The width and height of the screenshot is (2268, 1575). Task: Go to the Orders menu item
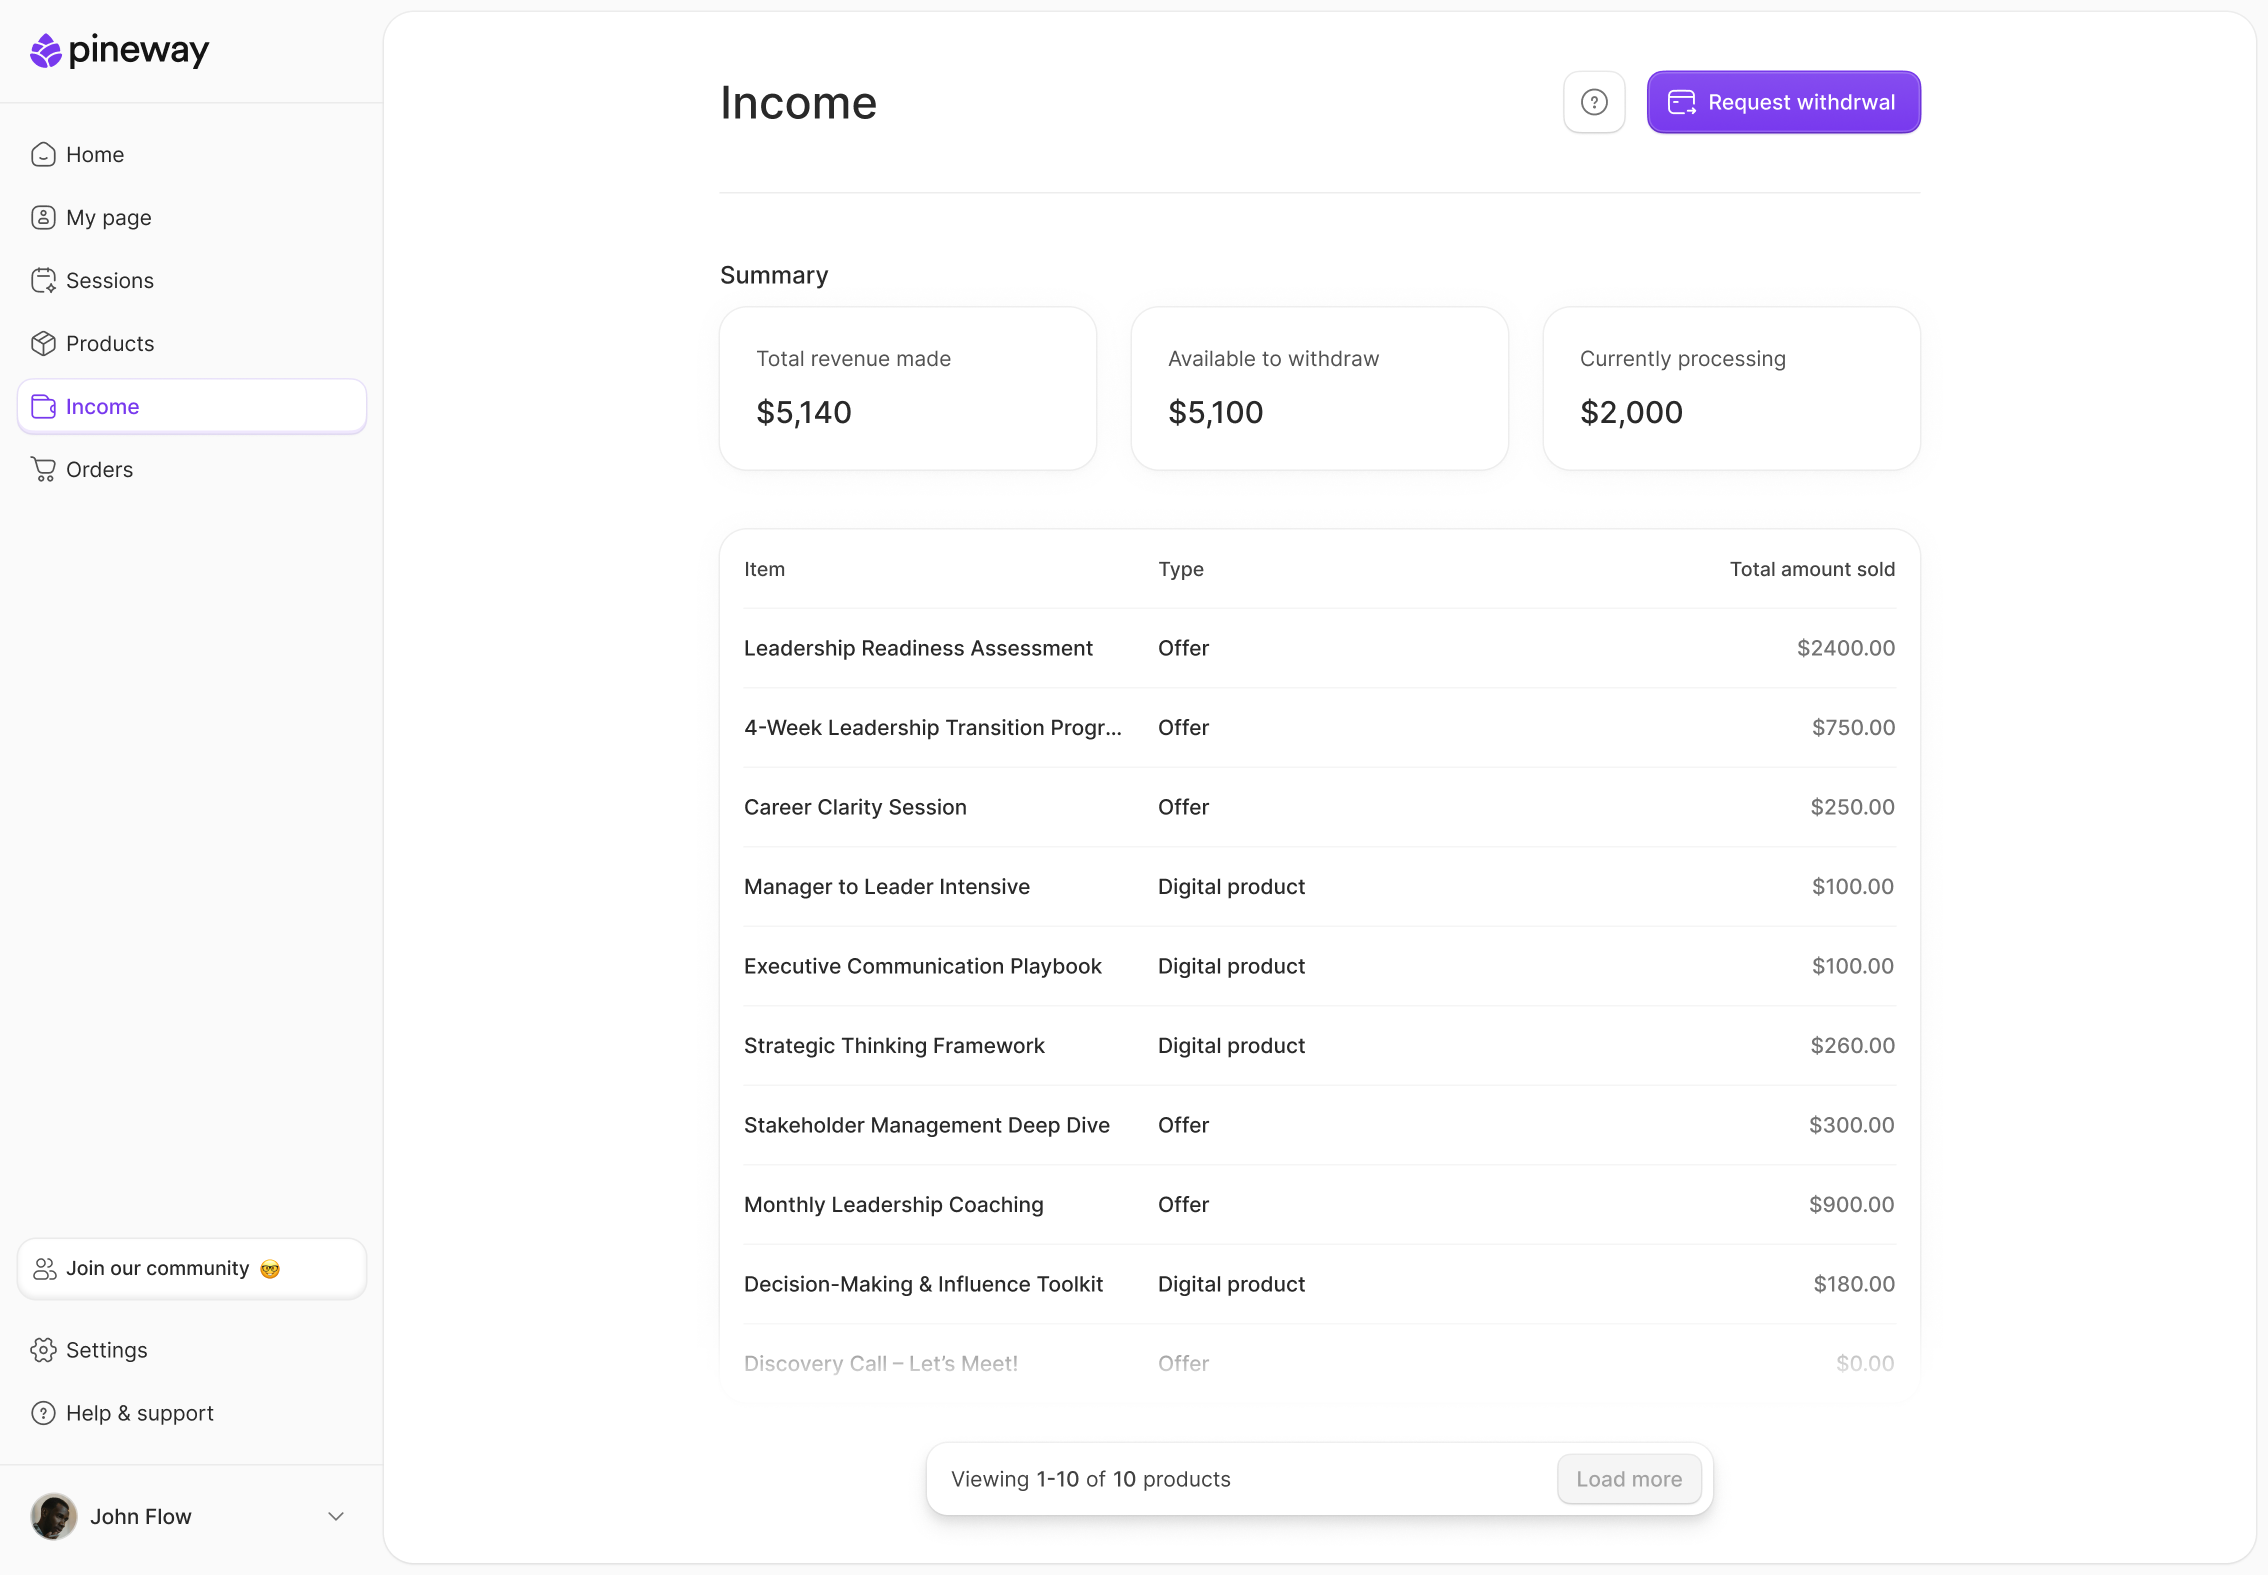click(99, 469)
